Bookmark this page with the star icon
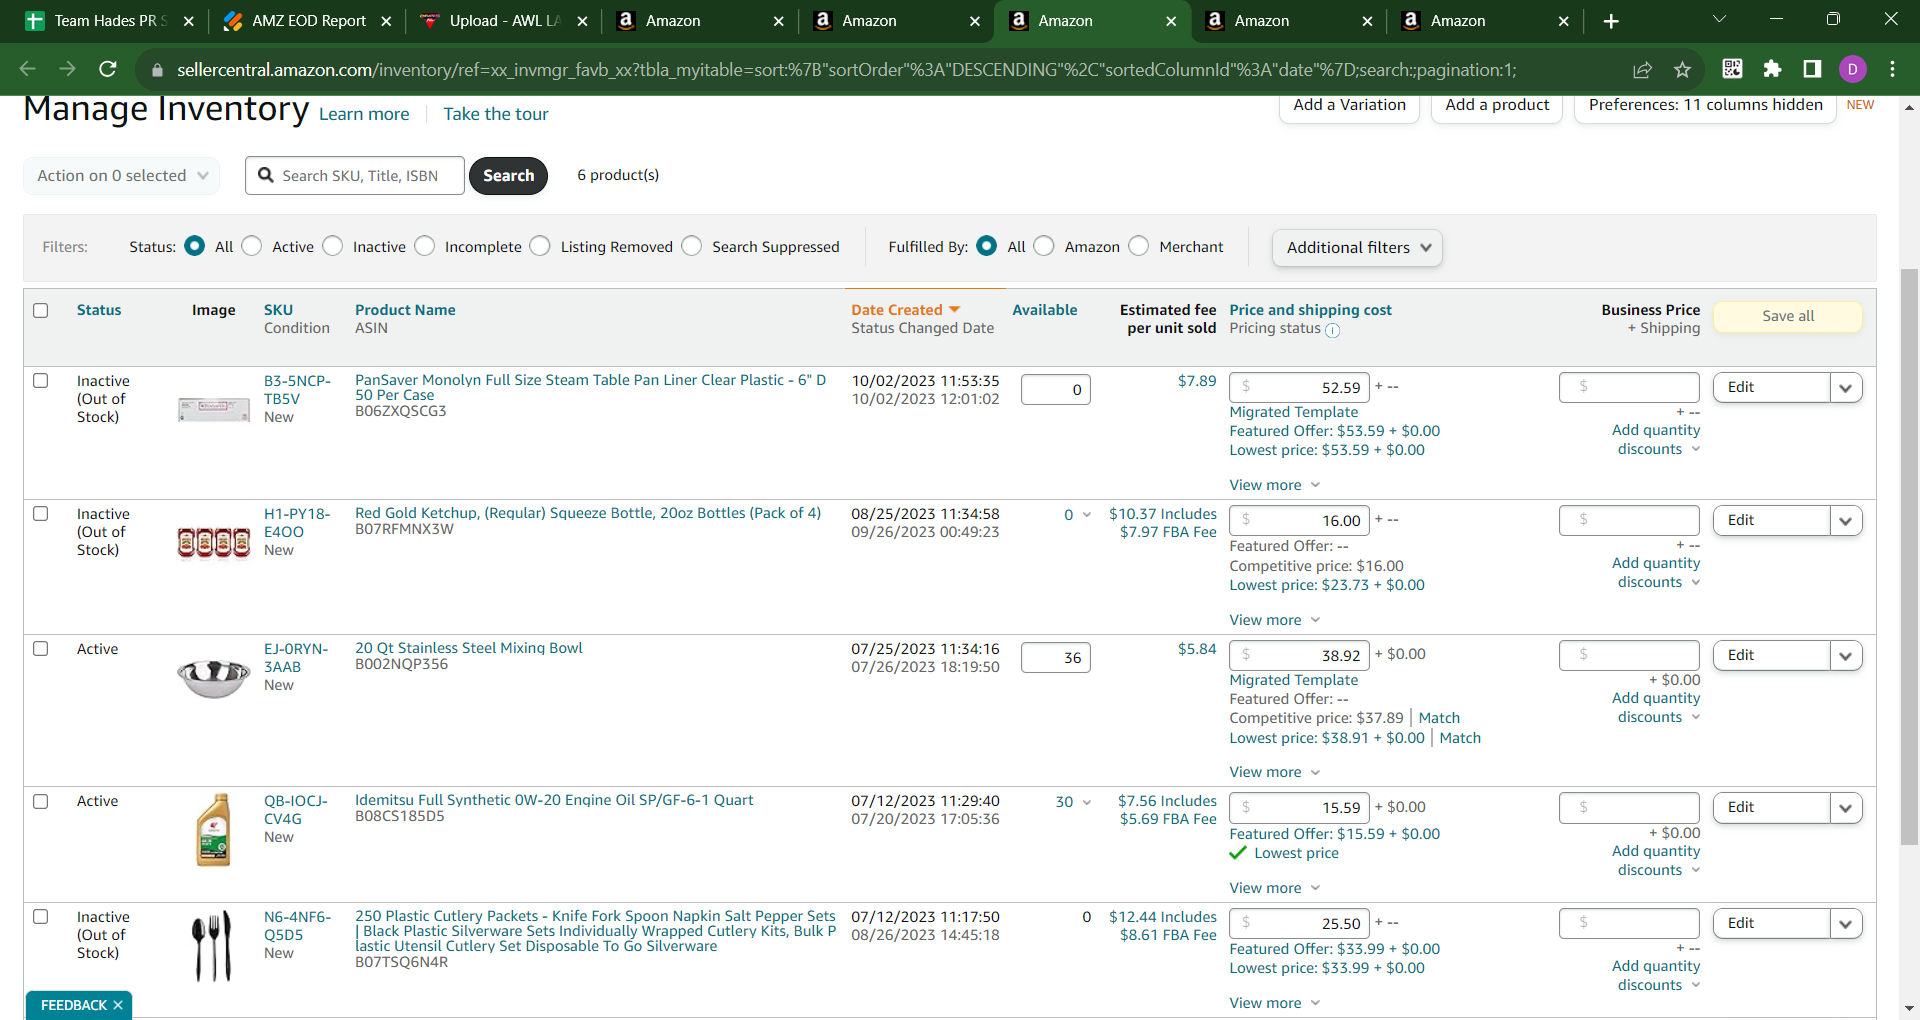Image resolution: width=1920 pixels, height=1020 pixels. [1682, 69]
